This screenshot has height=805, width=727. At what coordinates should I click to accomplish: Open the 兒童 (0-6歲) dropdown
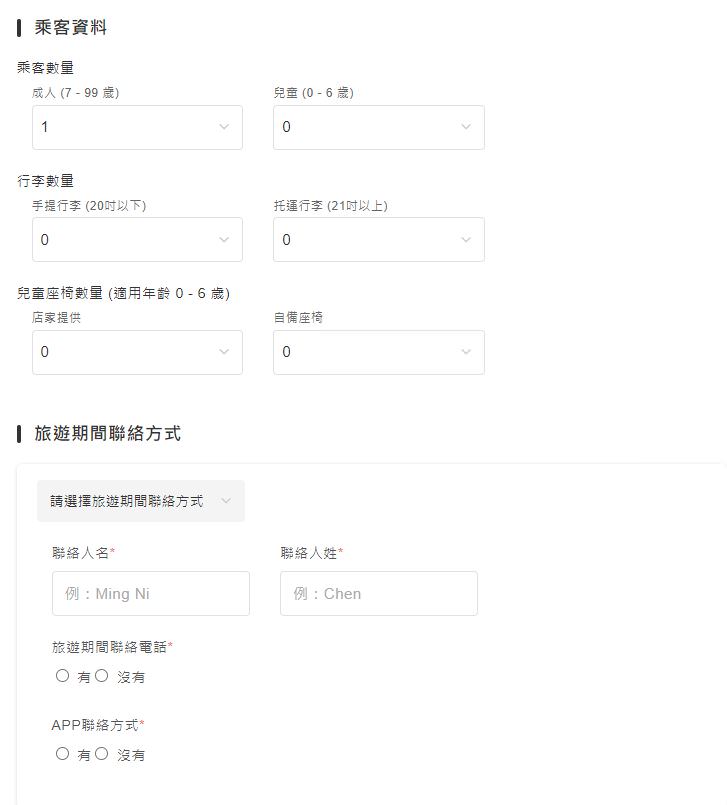pos(378,127)
